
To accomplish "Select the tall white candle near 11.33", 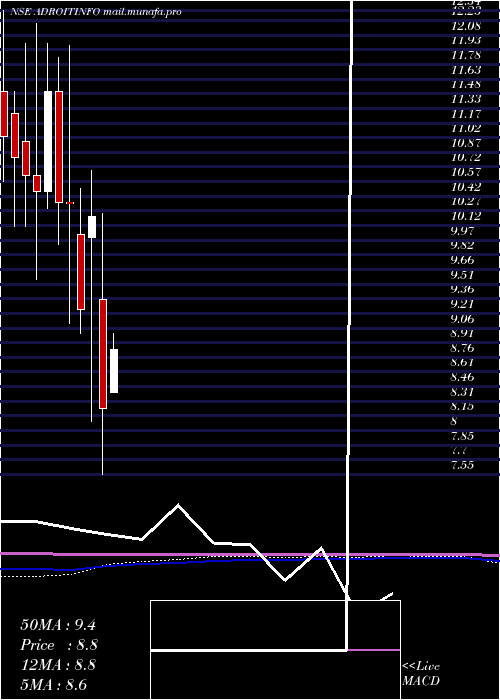I will point(47,142).
